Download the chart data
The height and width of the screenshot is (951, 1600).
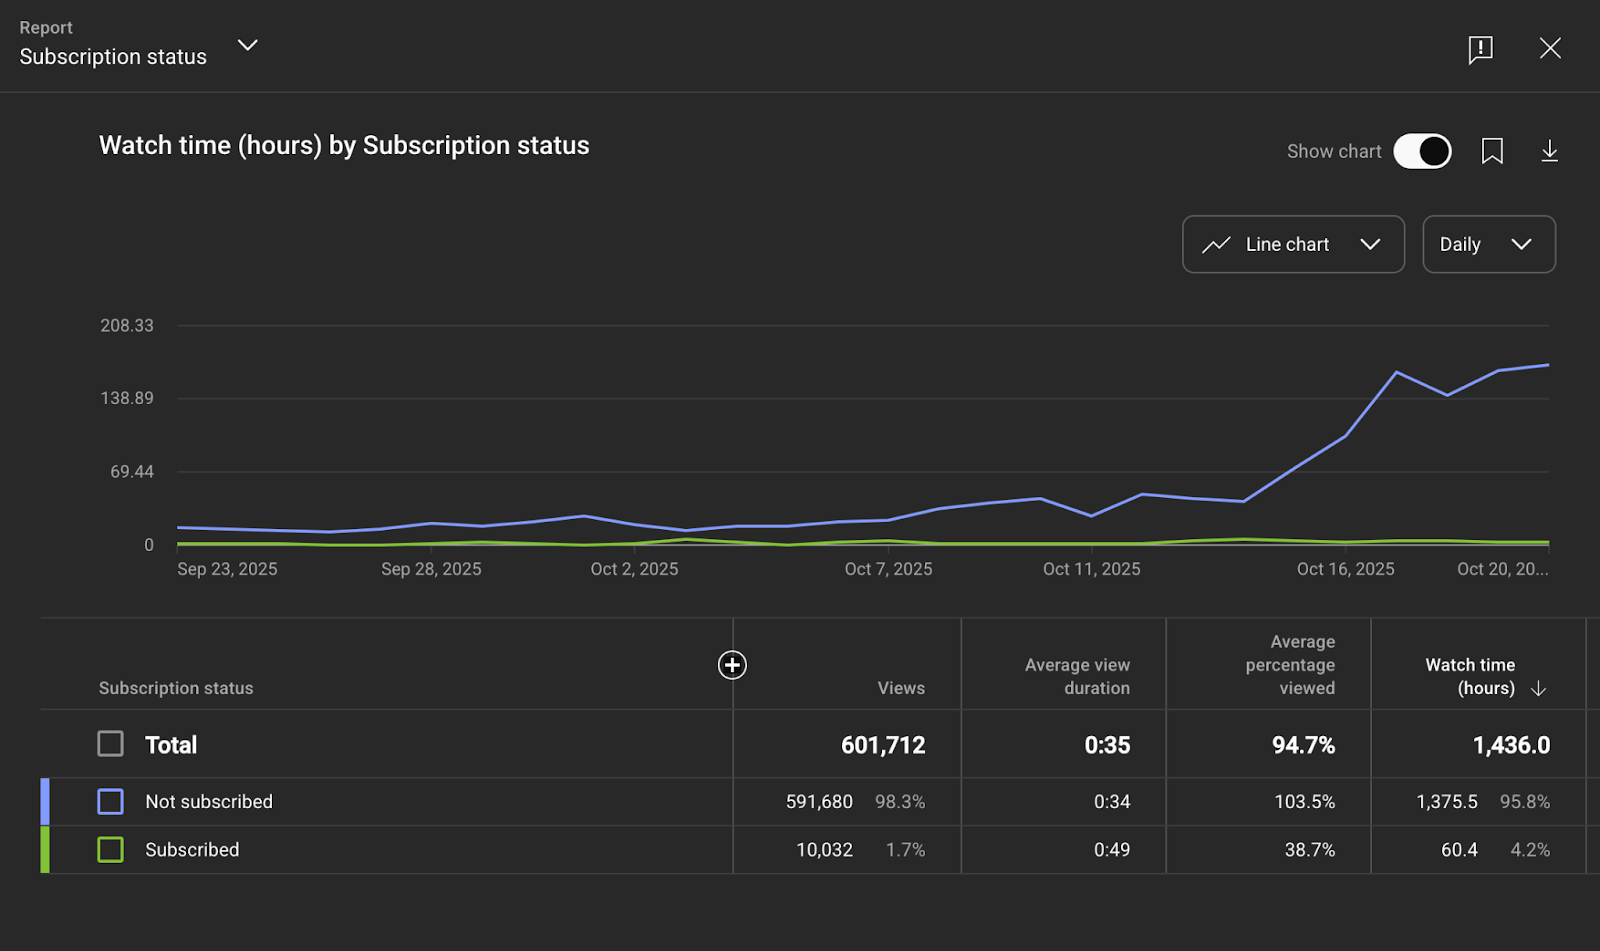click(1549, 151)
